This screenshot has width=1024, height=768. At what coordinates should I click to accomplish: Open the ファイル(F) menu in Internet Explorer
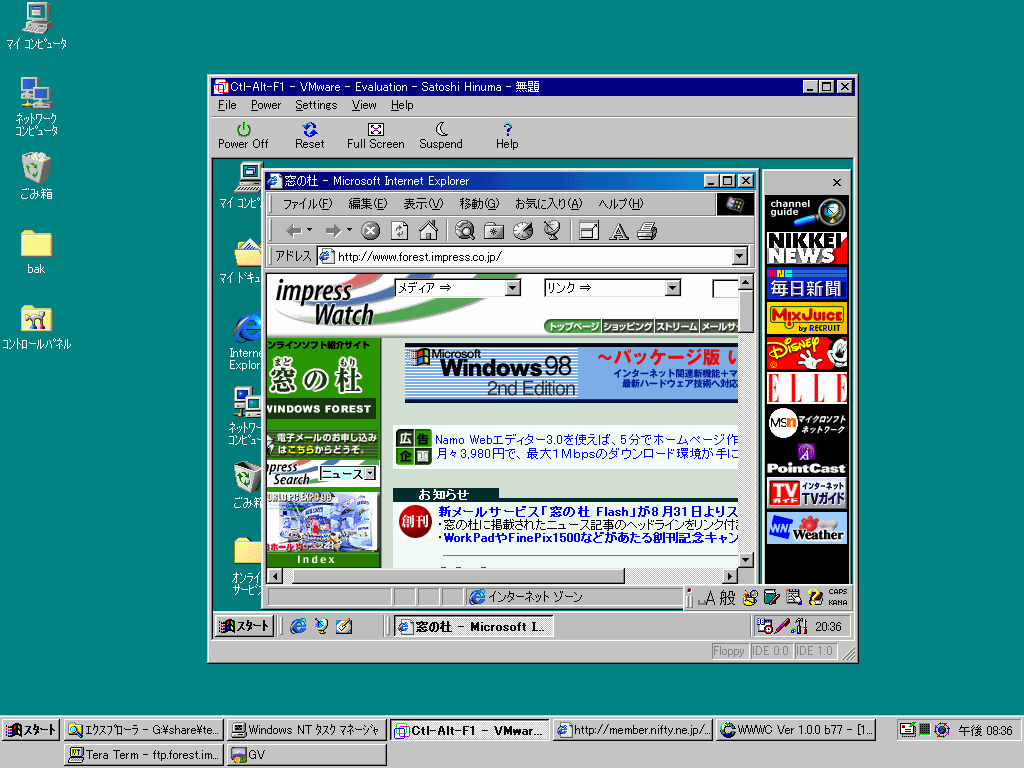307,204
